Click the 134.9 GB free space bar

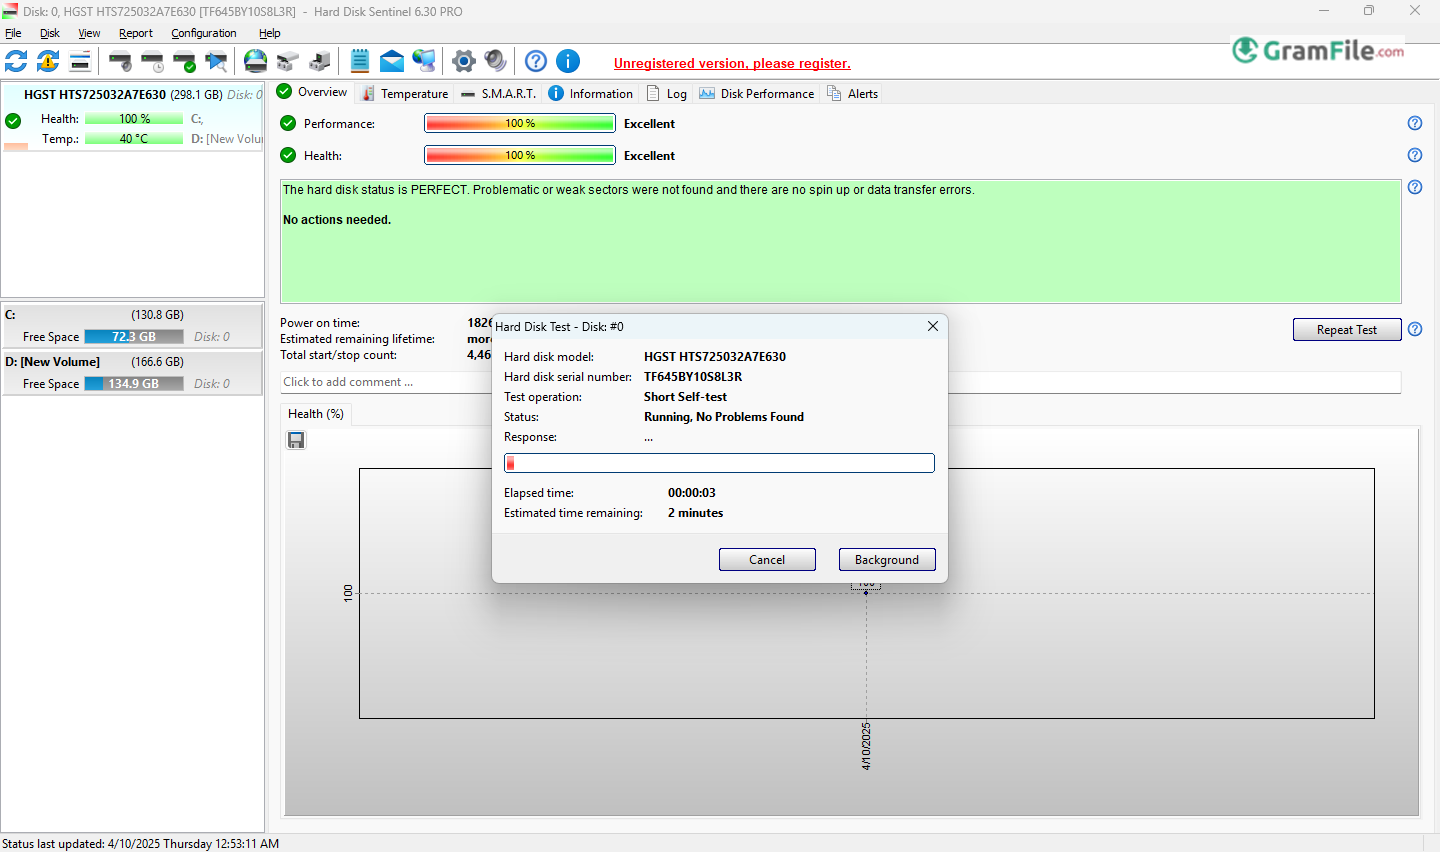(x=134, y=384)
